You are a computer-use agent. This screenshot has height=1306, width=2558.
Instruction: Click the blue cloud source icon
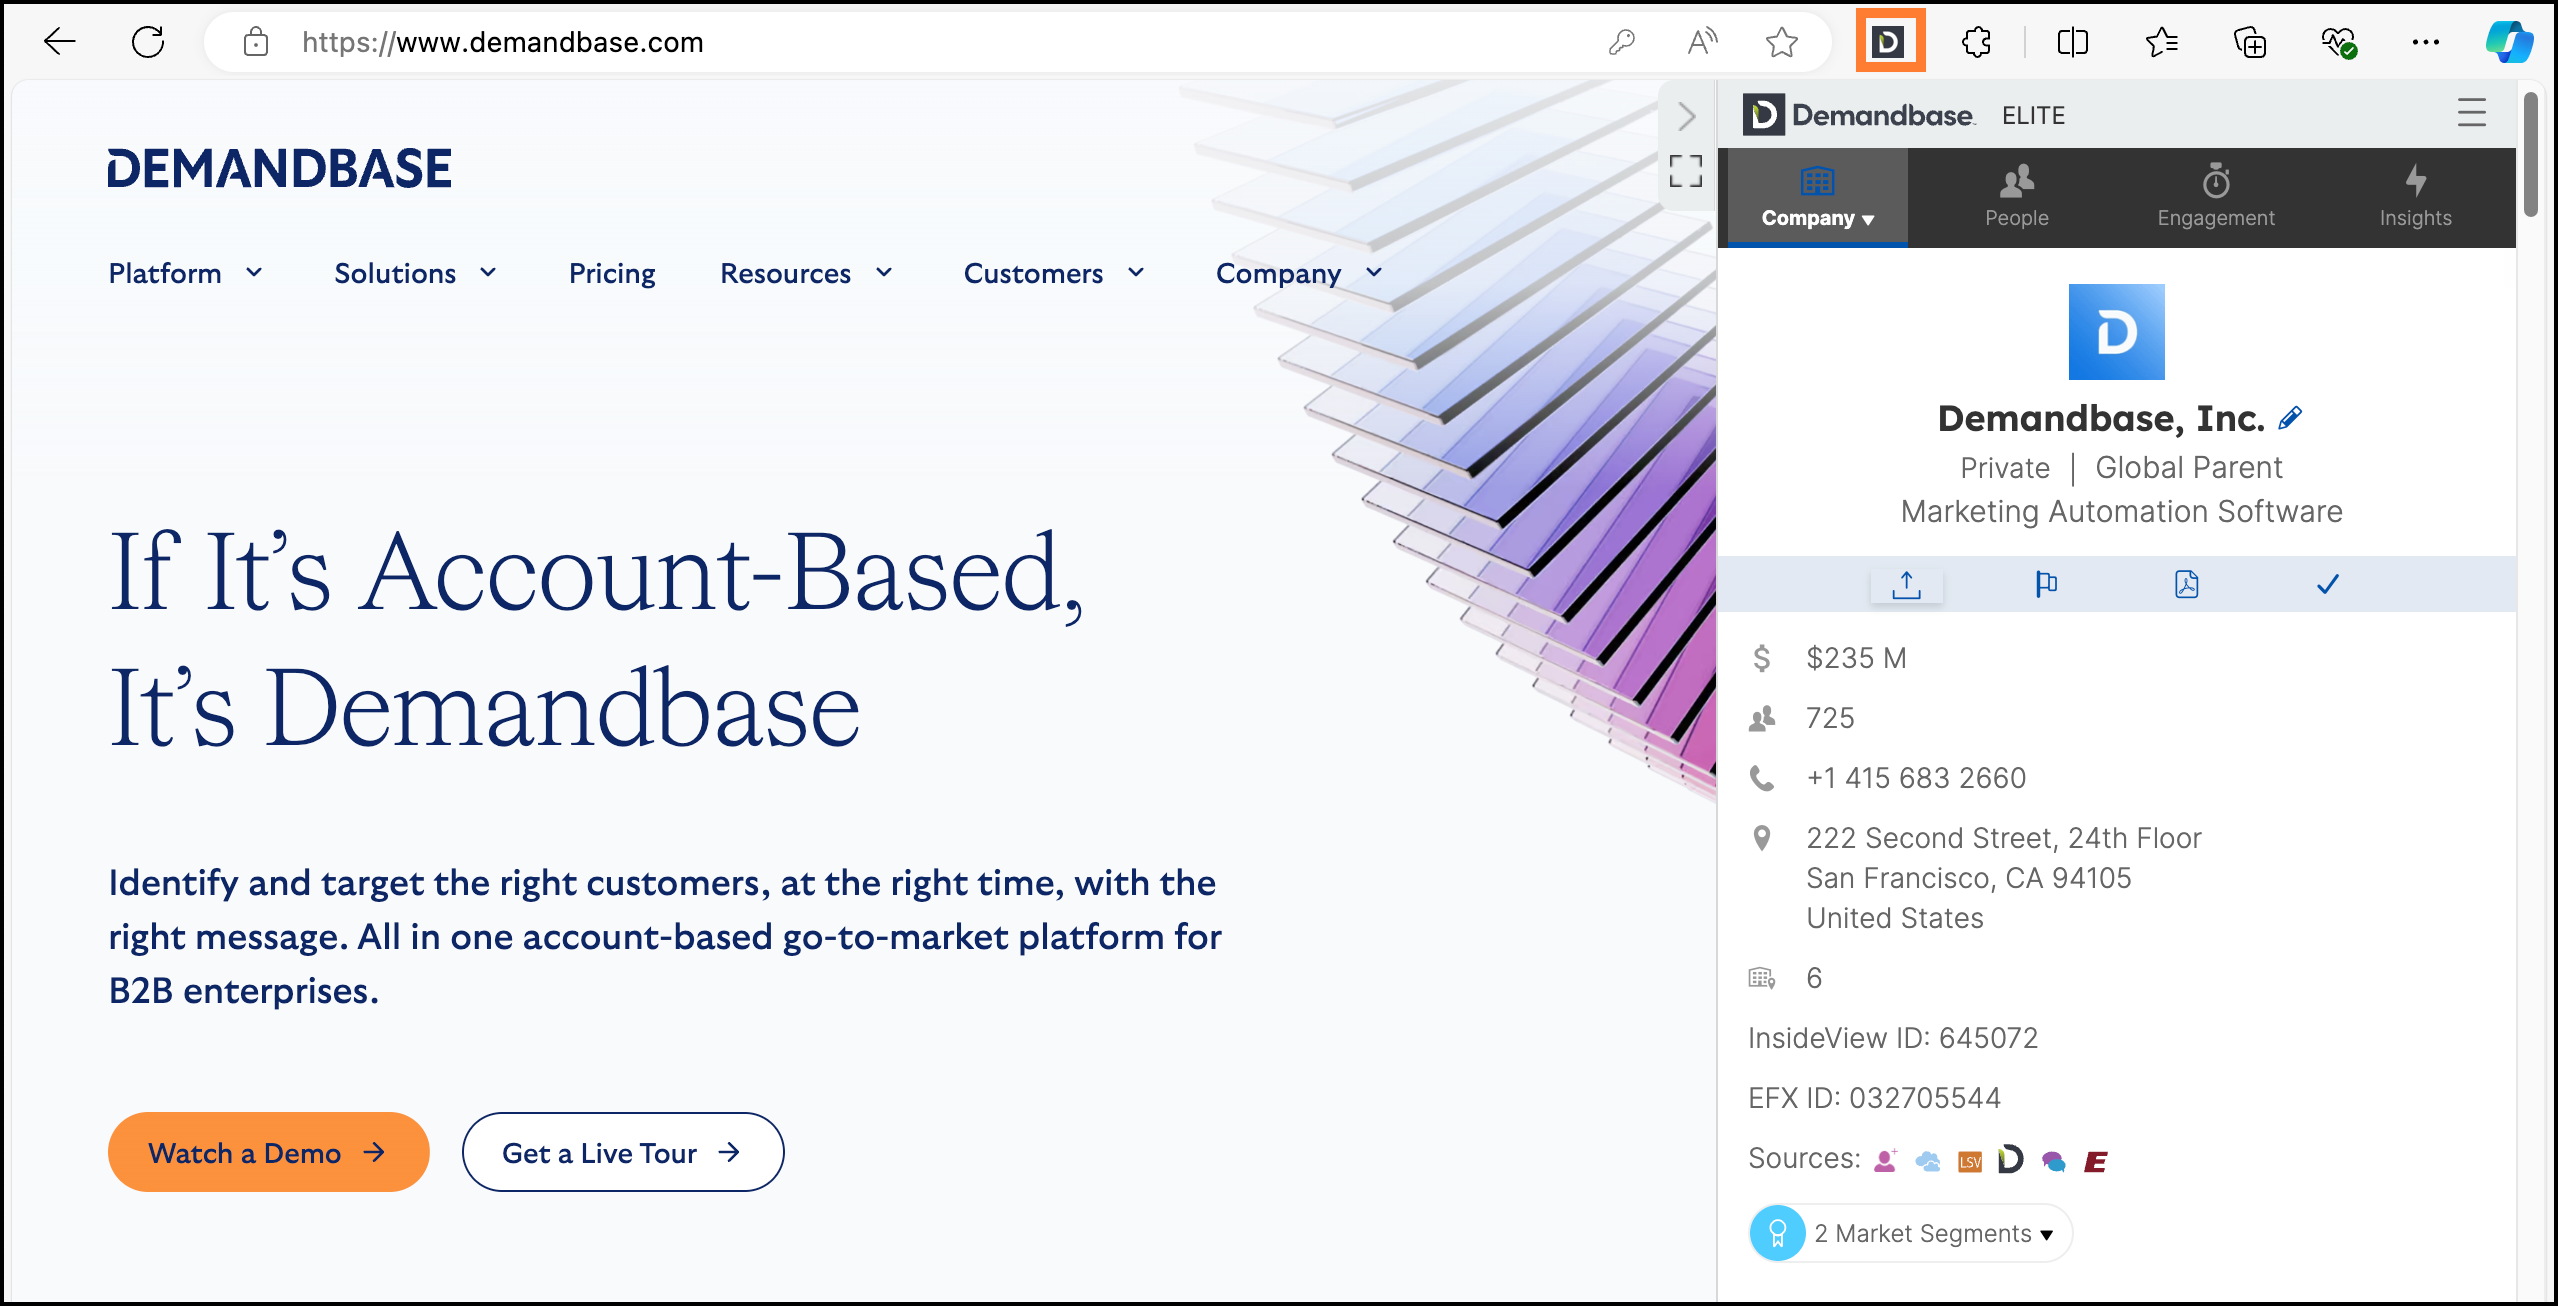pyautogui.click(x=1927, y=1161)
